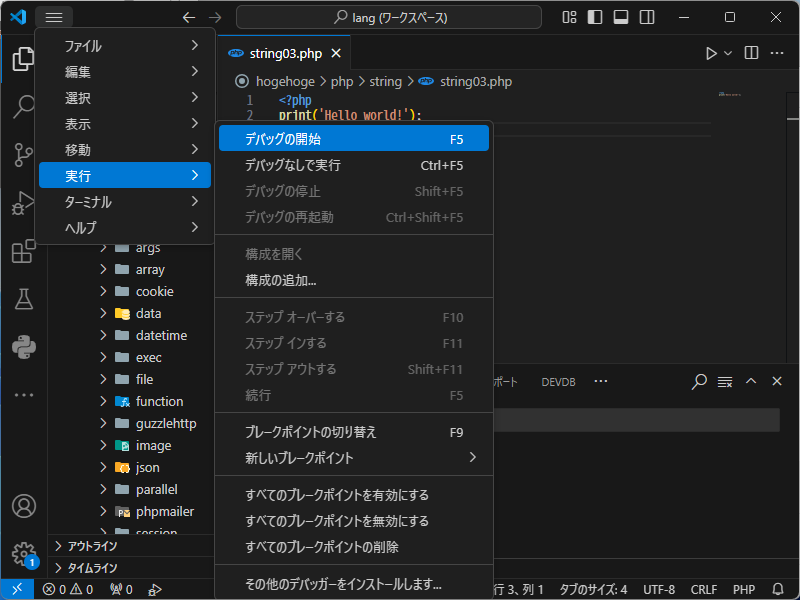Clear the panel output with the clear icon
Screen dimensions: 800x600
pos(726,382)
